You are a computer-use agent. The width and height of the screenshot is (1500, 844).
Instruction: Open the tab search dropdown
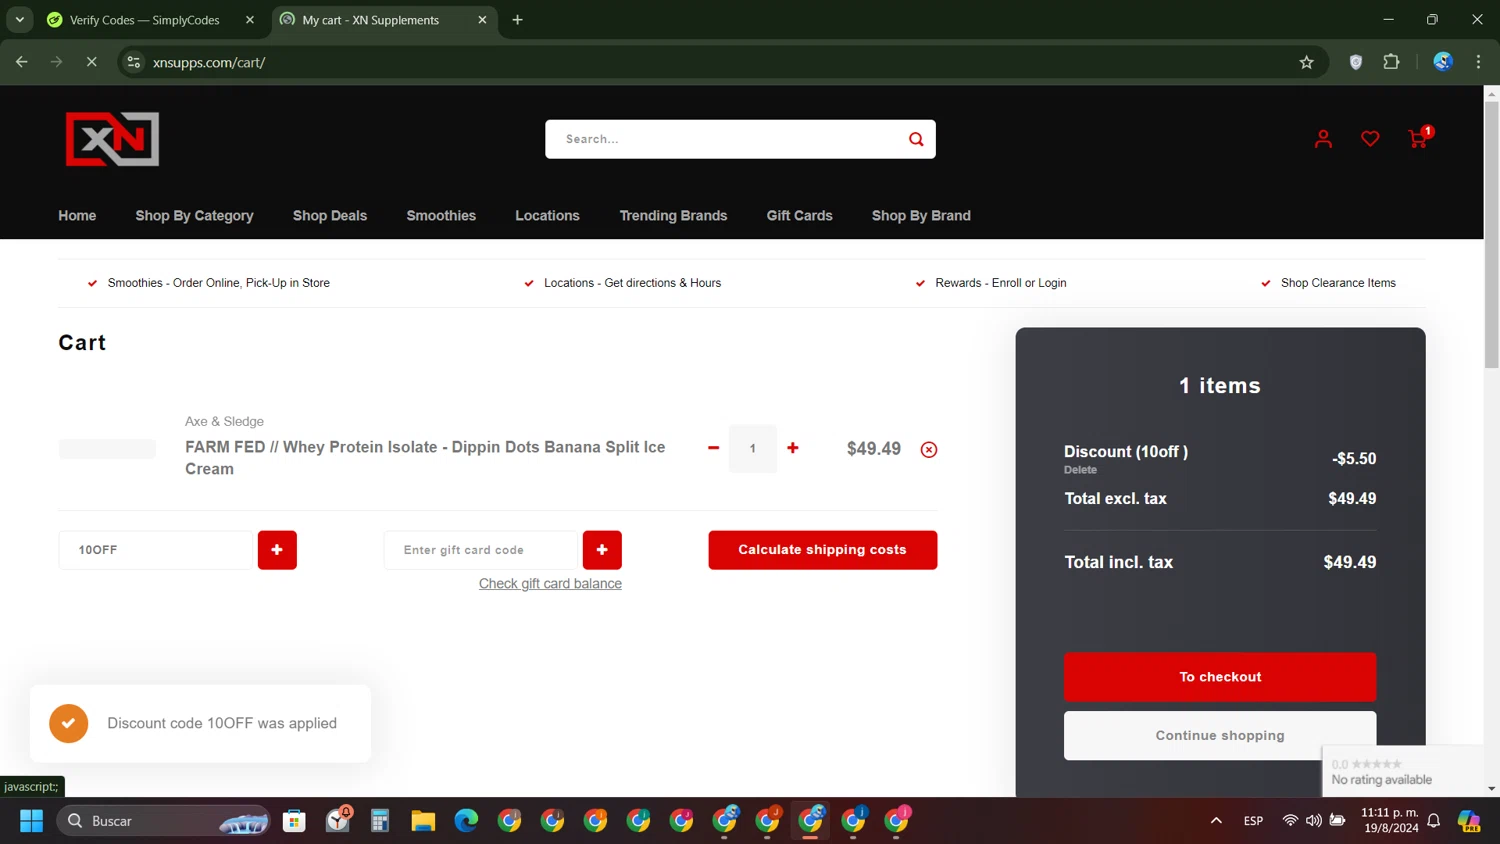[x=20, y=20]
